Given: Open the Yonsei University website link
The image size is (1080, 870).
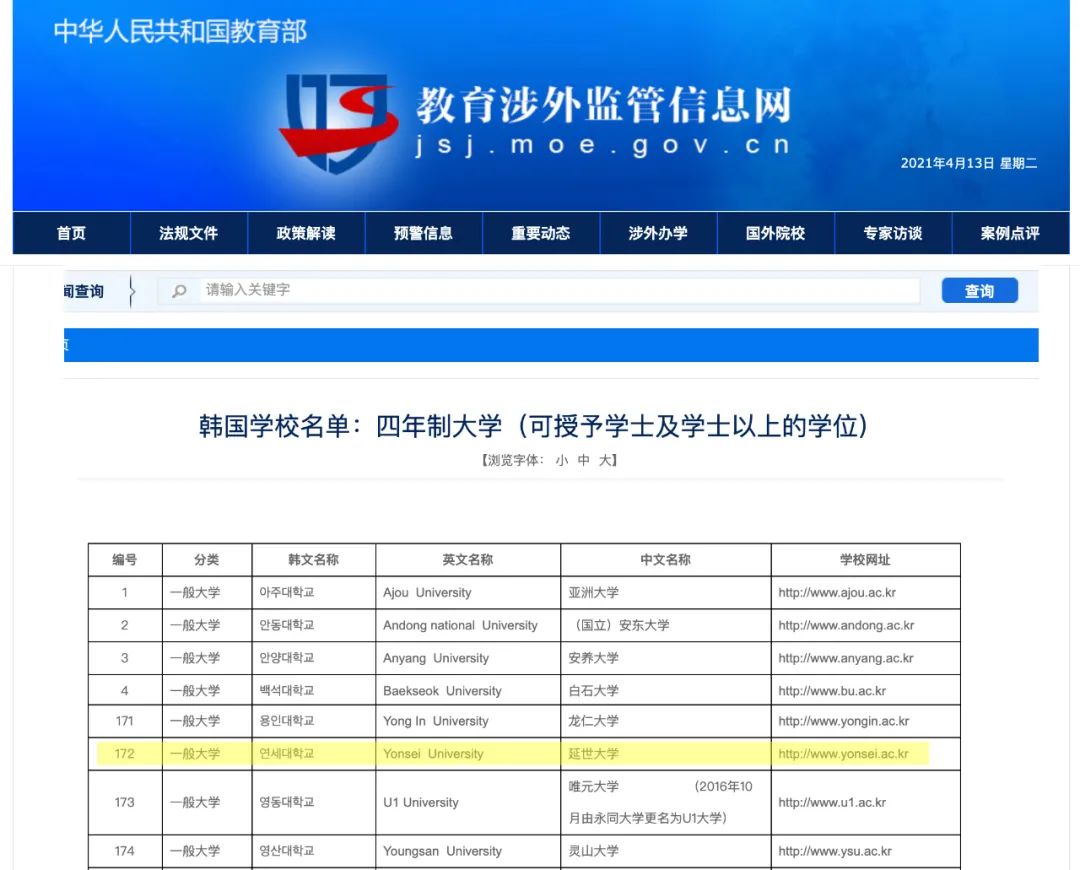Looking at the screenshot, I should click(843, 754).
